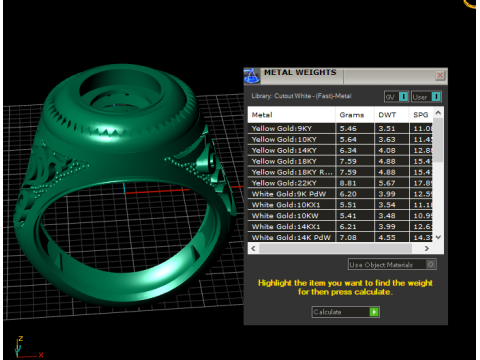Click the Metal Weights scale icon
This screenshot has width=480, height=360.
tap(252, 76)
